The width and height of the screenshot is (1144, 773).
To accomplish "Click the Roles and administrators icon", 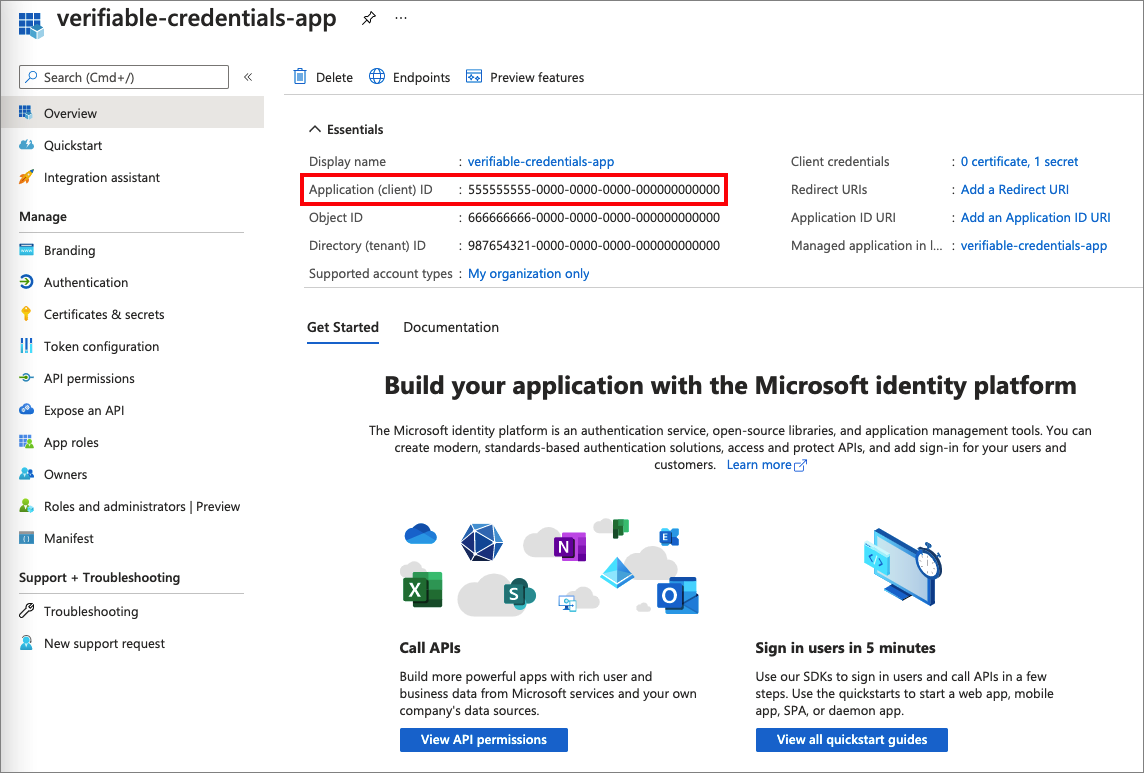I will click(26, 506).
